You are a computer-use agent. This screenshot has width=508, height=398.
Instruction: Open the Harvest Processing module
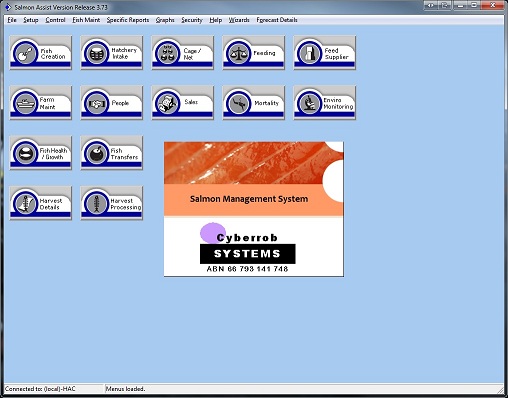112,203
